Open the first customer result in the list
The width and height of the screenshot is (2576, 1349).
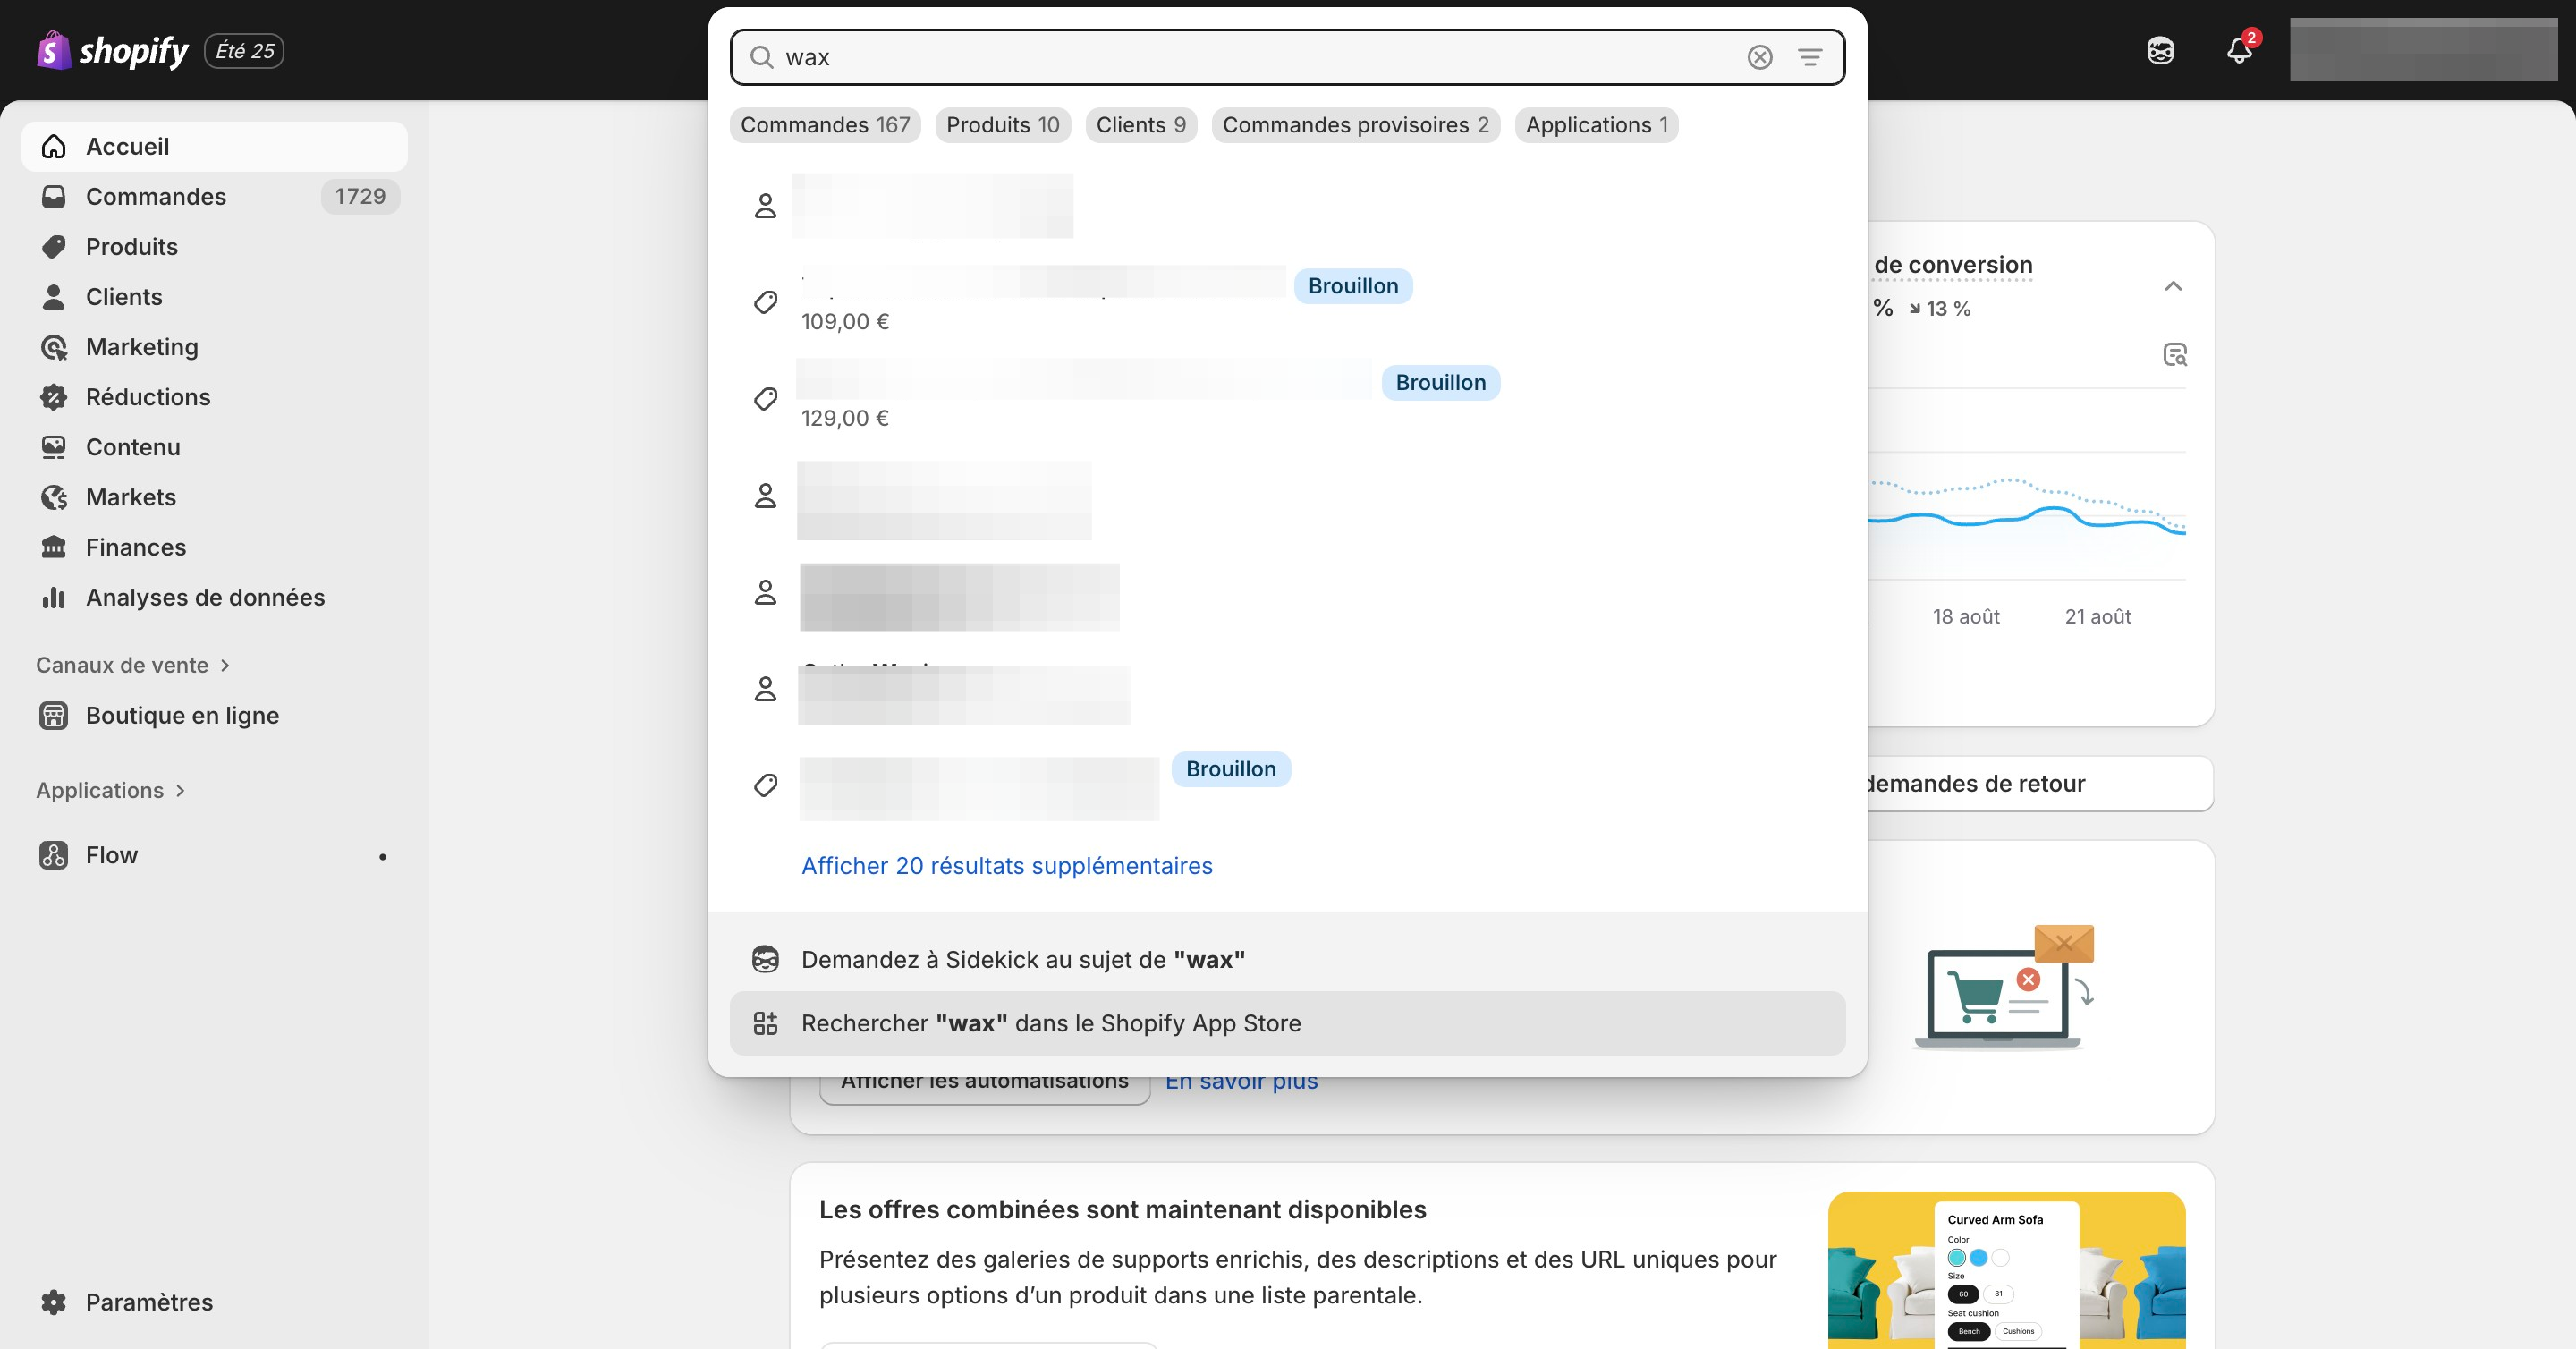(x=1287, y=206)
